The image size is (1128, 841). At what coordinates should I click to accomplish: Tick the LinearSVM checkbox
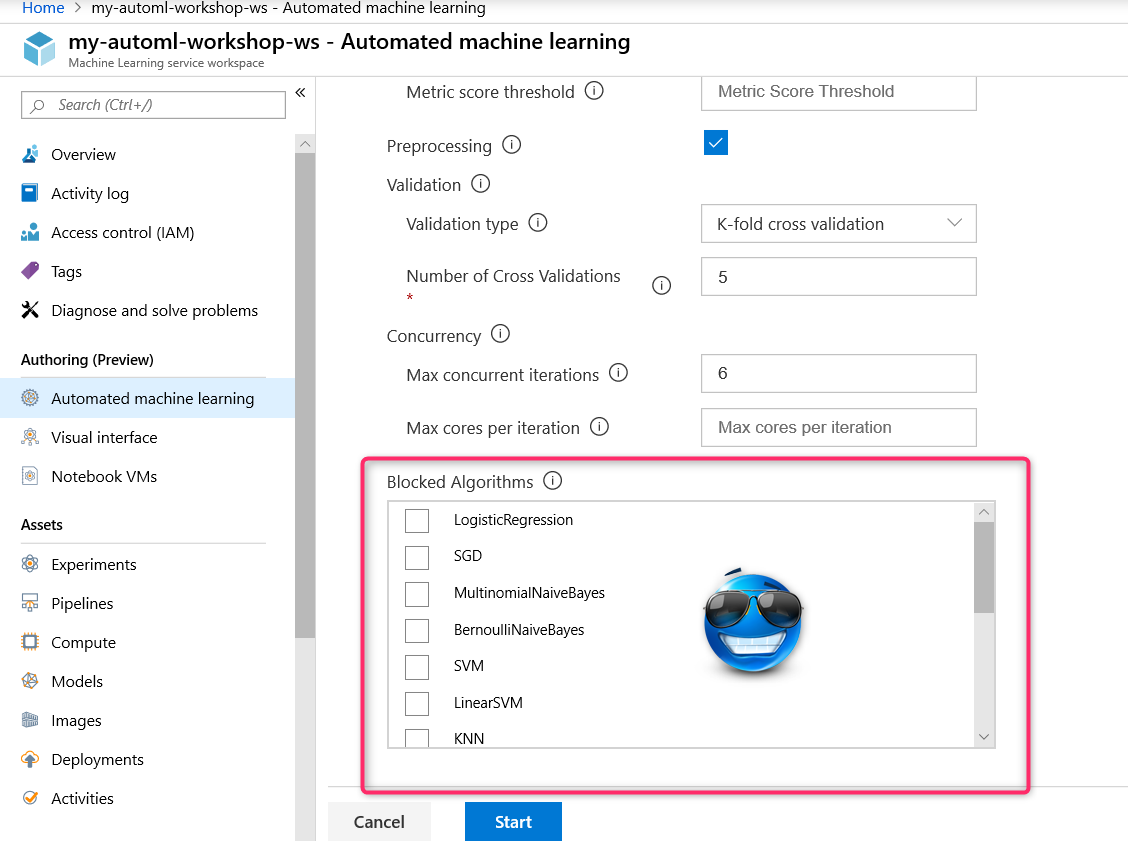417,704
